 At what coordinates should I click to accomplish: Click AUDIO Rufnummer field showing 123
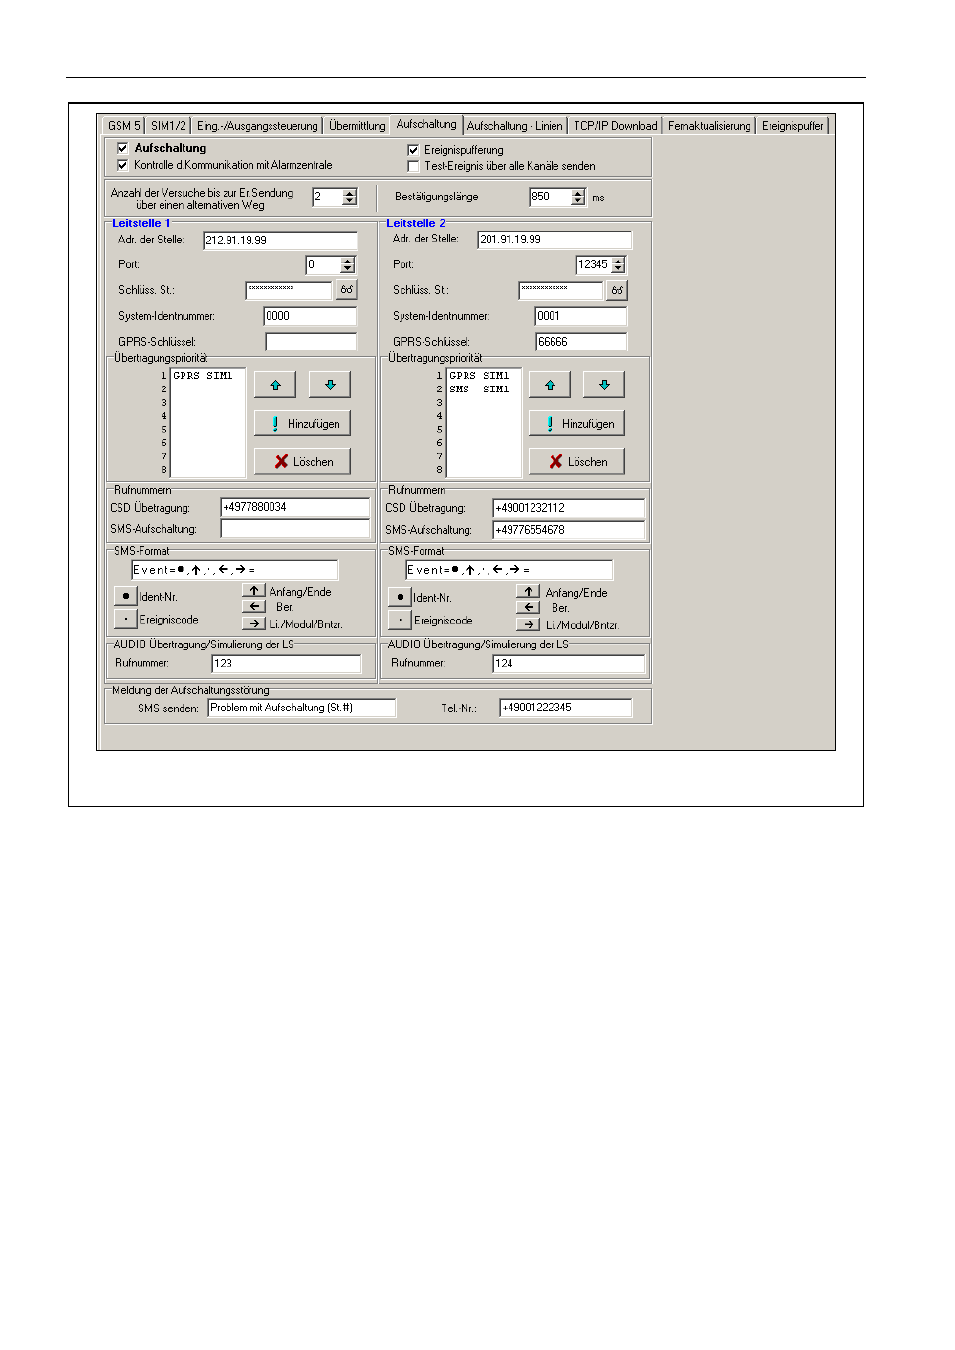(286, 664)
